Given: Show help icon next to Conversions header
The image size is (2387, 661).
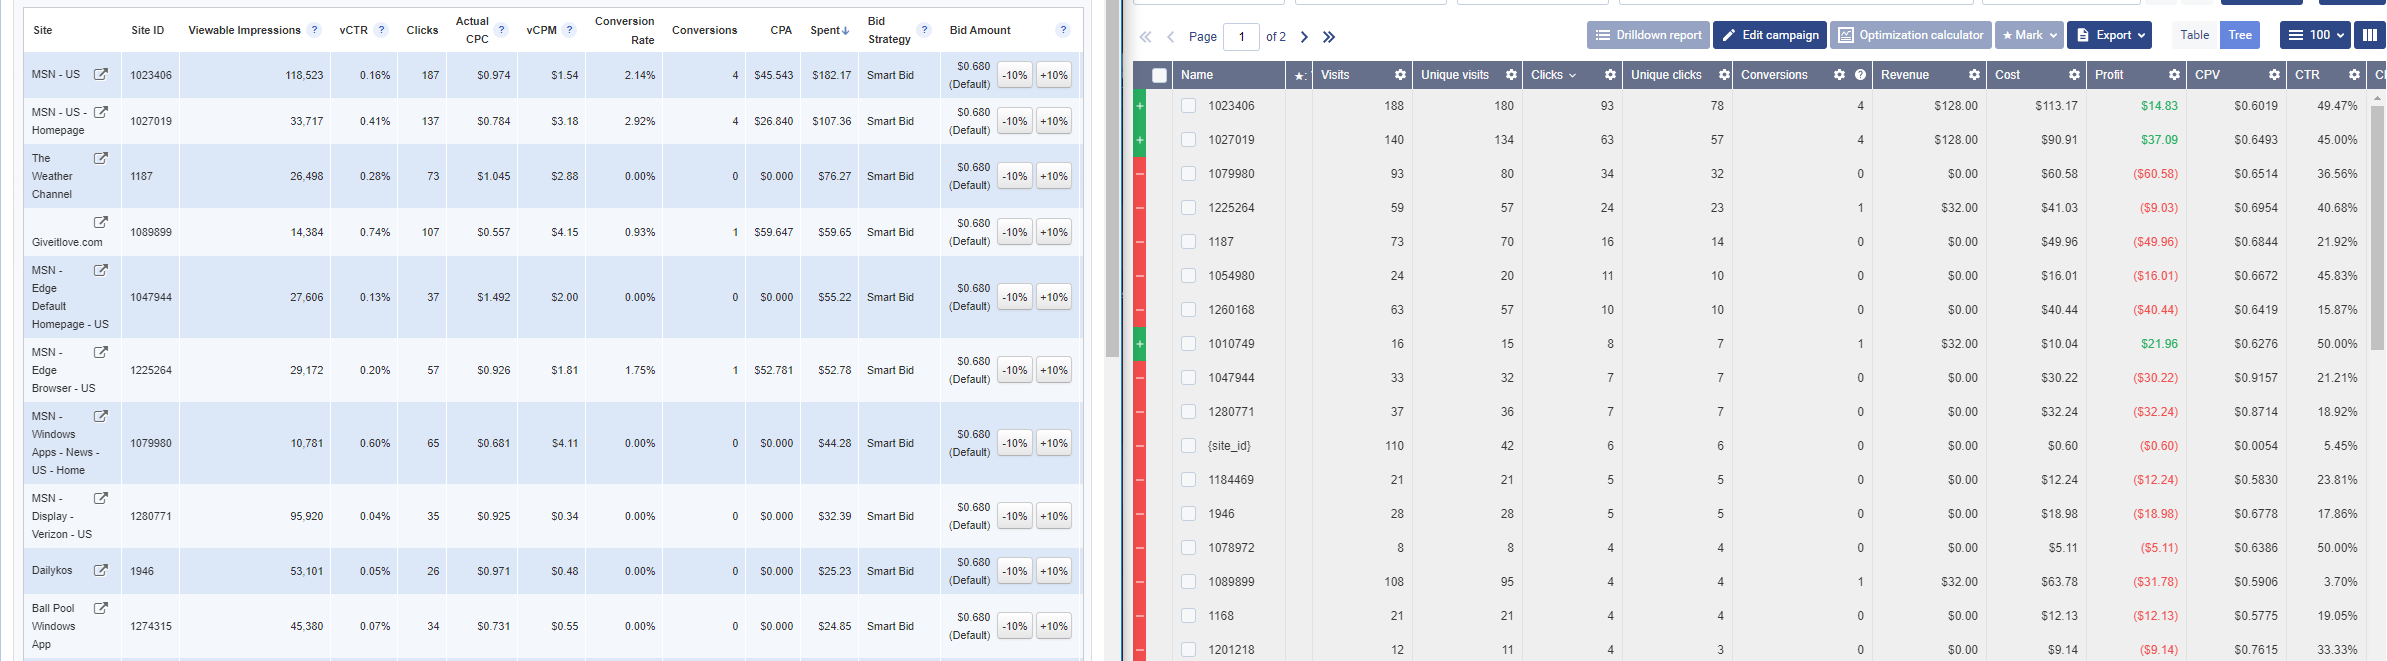Looking at the screenshot, I should coord(1860,75).
